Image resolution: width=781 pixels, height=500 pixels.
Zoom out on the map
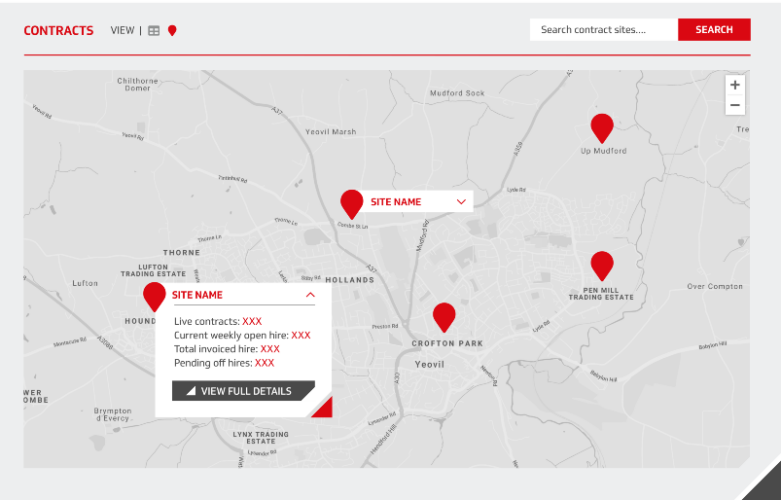(x=735, y=105)
